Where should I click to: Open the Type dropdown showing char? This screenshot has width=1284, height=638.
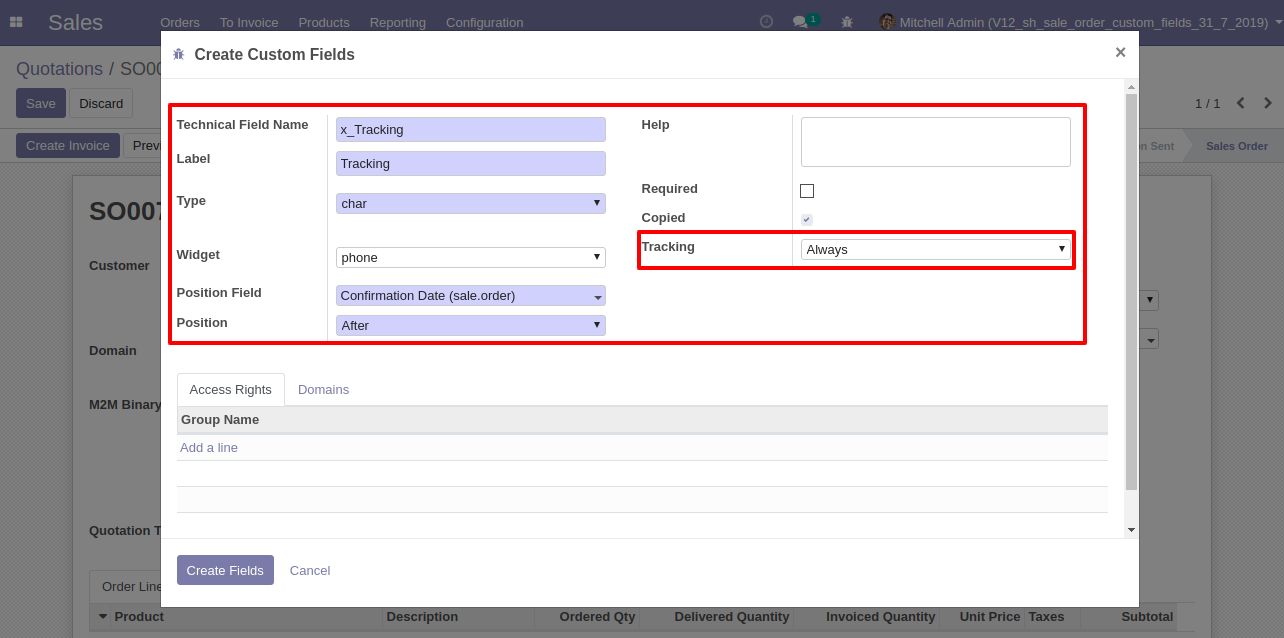coord(470,203)
